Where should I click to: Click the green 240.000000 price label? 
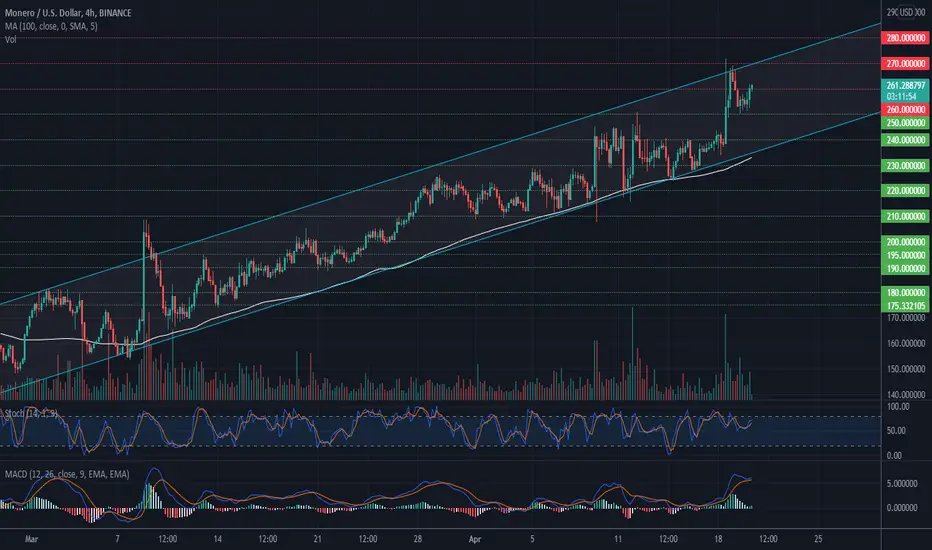coord(905,140)
